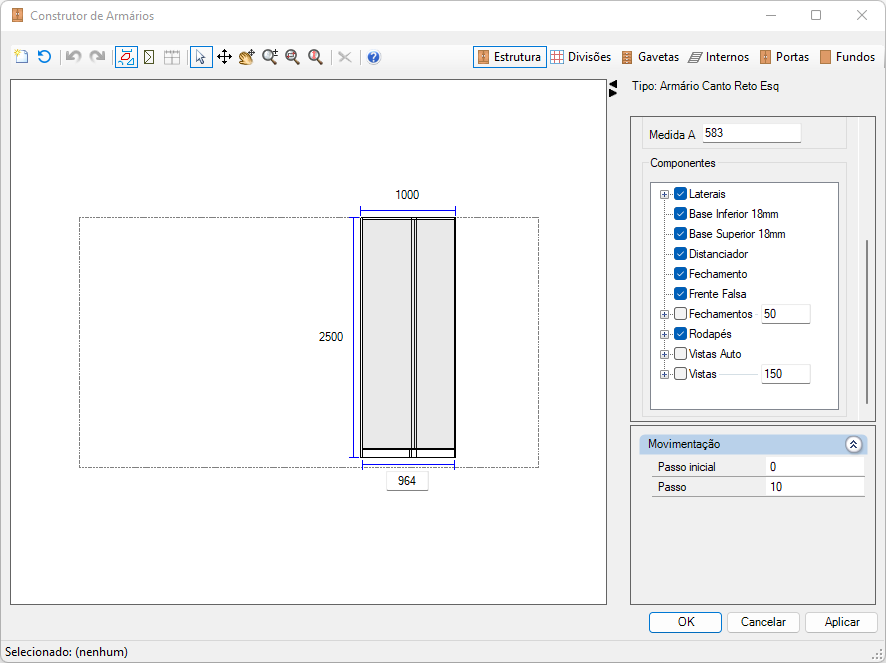Expand the Laterais tree node

[x=664, y=194]
